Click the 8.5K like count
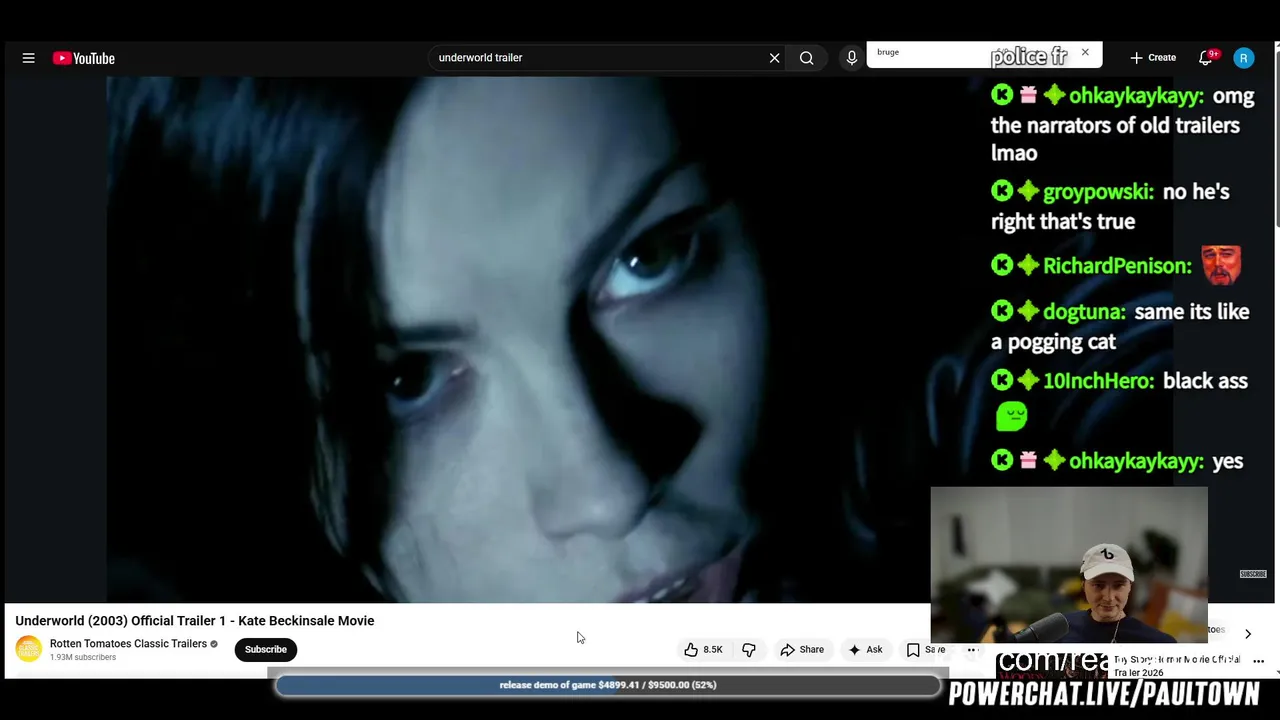1280x720 pixels. coord(713,650)
